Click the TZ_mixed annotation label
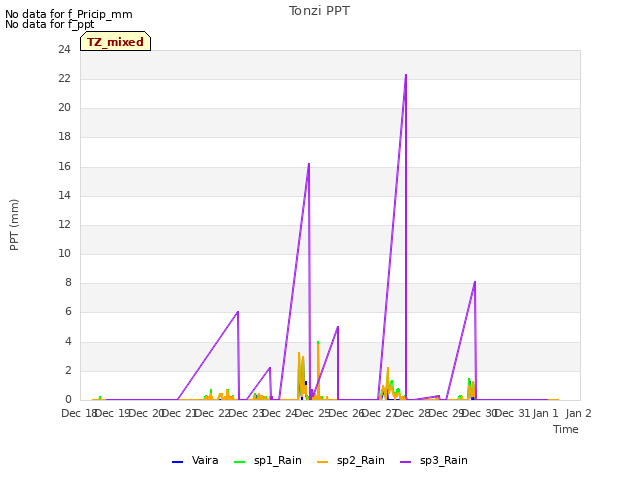640x480 pixels. click(116, 42)
